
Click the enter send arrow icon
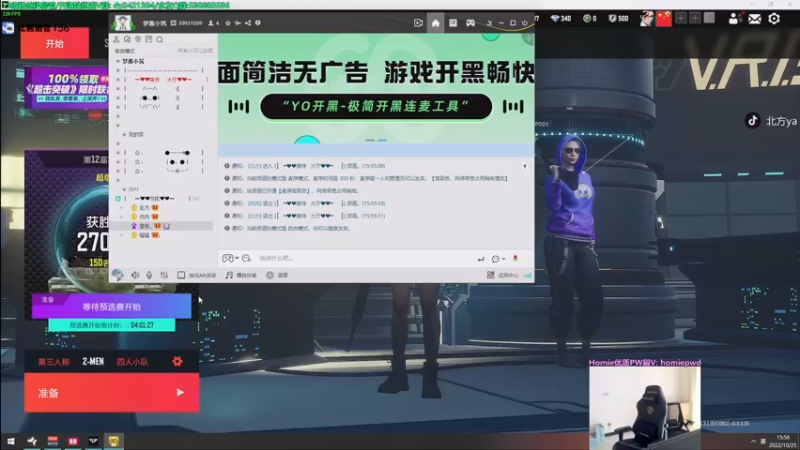[x=481, y=259]
